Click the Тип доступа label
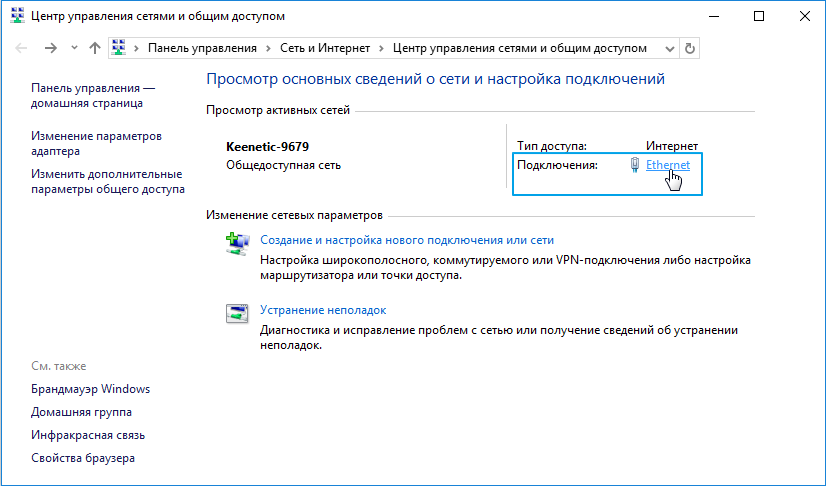 552,146
